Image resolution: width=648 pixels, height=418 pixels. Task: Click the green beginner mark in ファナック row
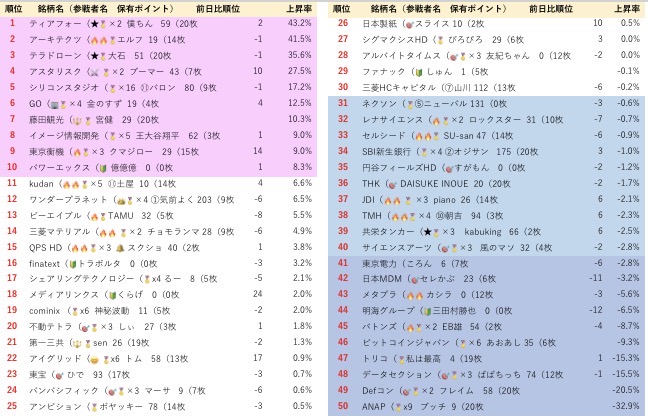click(419, 72)
